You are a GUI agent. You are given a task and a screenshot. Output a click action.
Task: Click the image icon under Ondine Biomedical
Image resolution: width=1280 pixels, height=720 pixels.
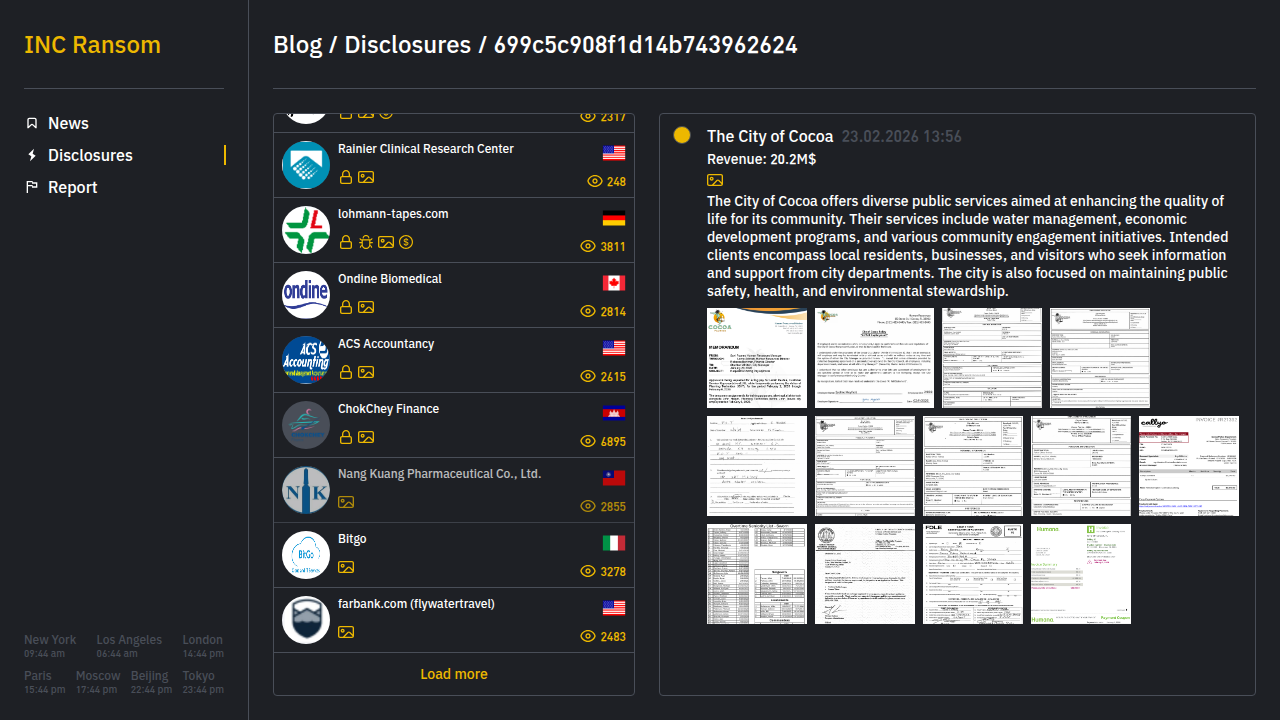pos(366,307)
